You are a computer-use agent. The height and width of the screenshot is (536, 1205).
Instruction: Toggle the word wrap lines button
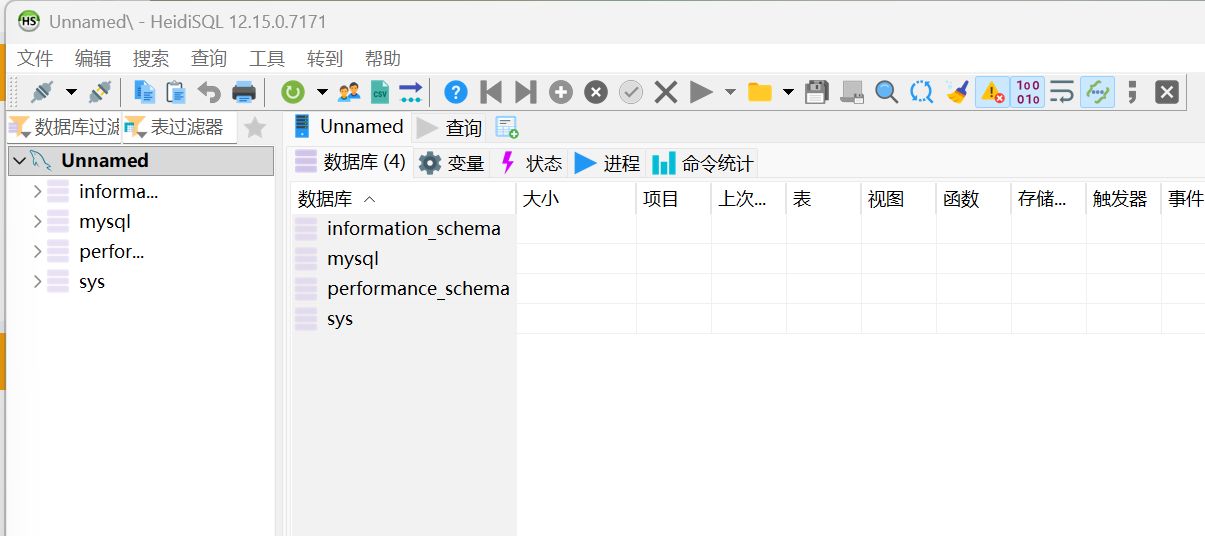click(1062, 92)
